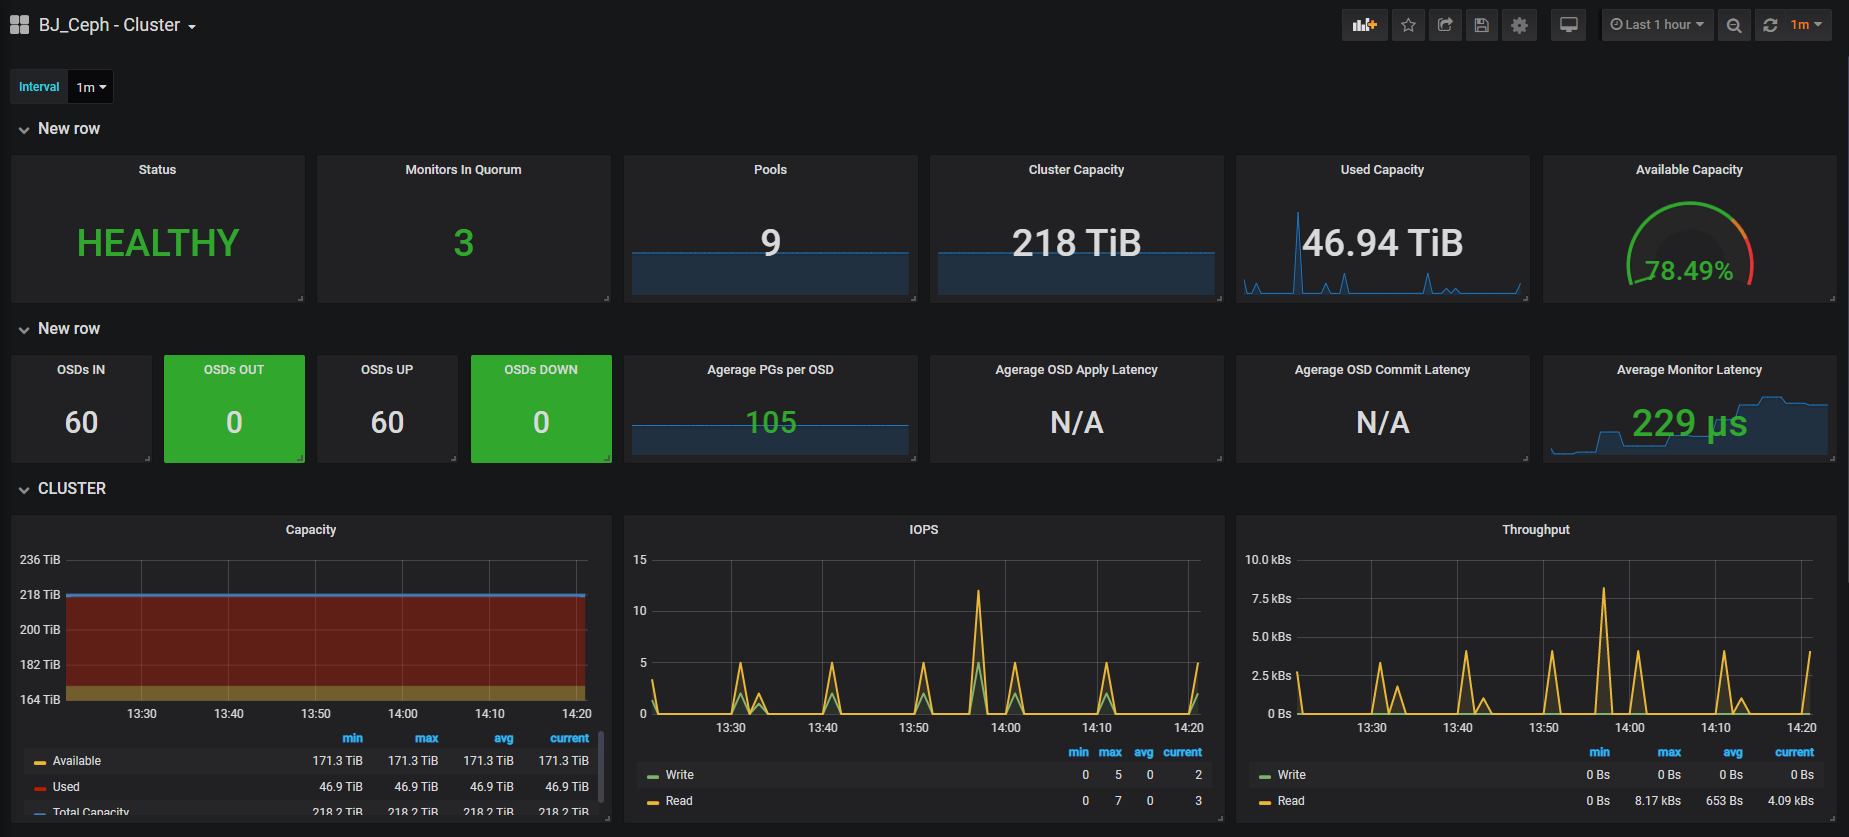Open the Pools panel title menu
1849x837 pixels.
770,170
